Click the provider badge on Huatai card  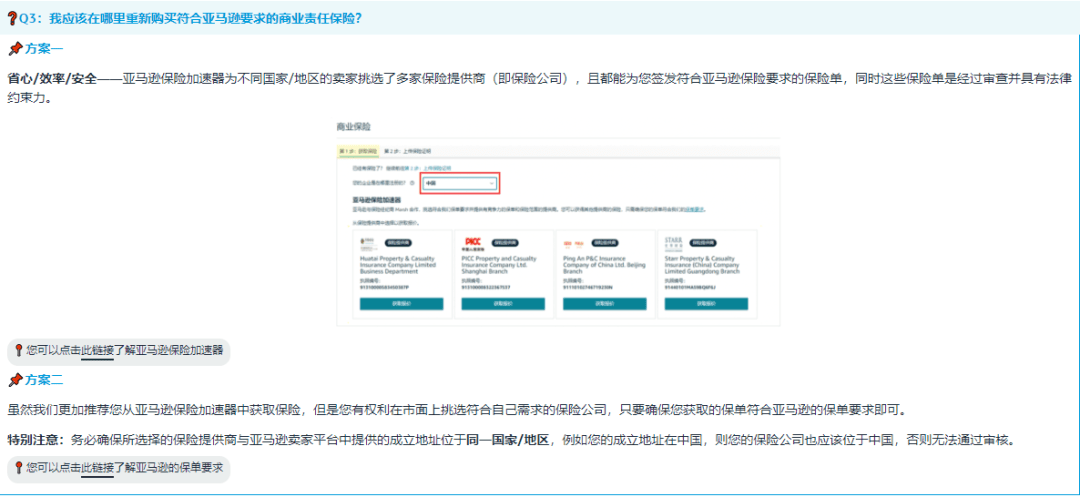coord(398,242)
